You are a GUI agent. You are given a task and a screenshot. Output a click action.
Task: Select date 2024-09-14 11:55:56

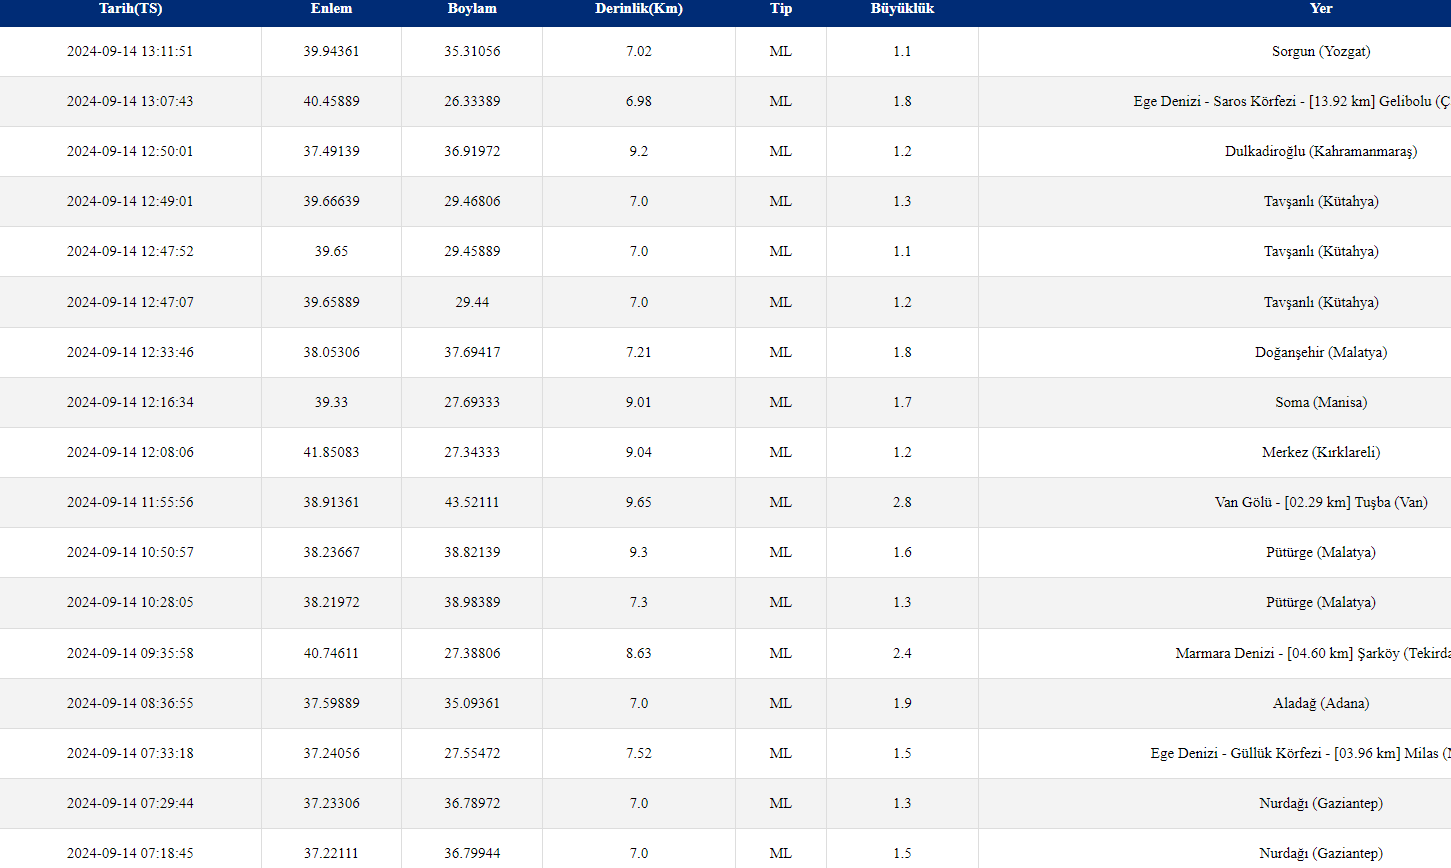click(x=130, y=502)
